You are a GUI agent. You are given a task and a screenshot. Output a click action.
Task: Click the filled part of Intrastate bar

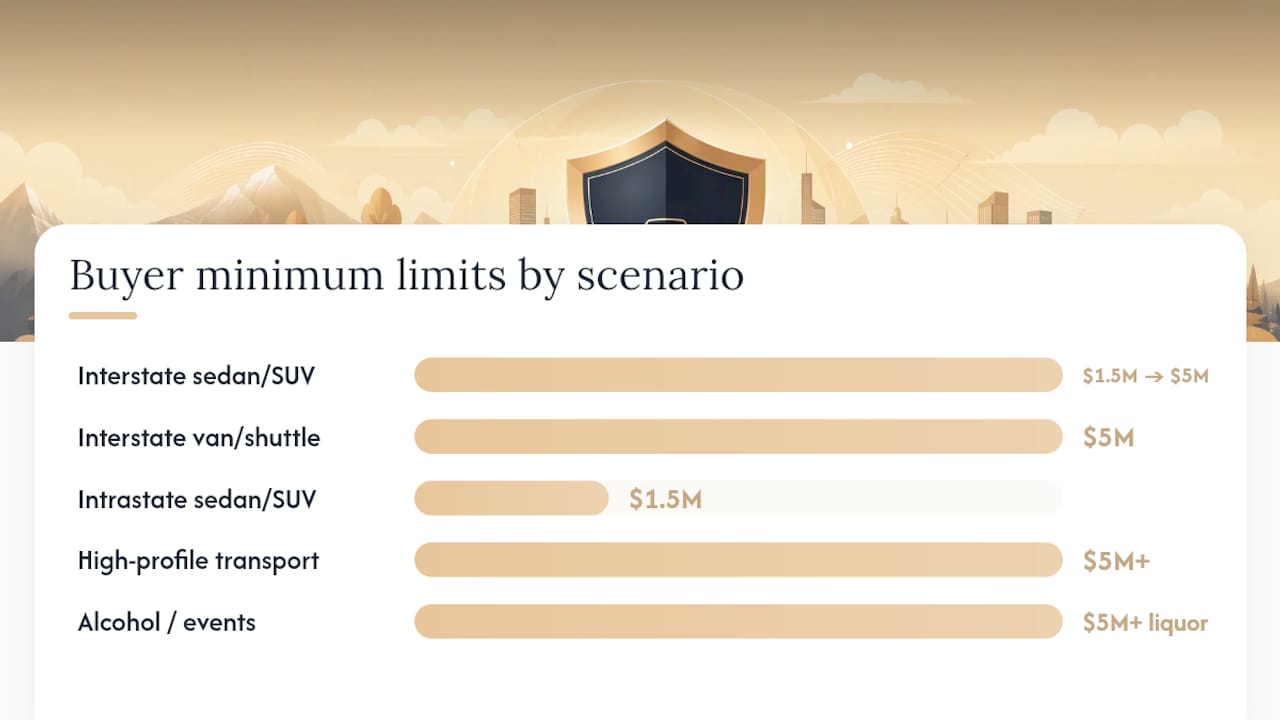pyautogui.click(x=511, y=498)
